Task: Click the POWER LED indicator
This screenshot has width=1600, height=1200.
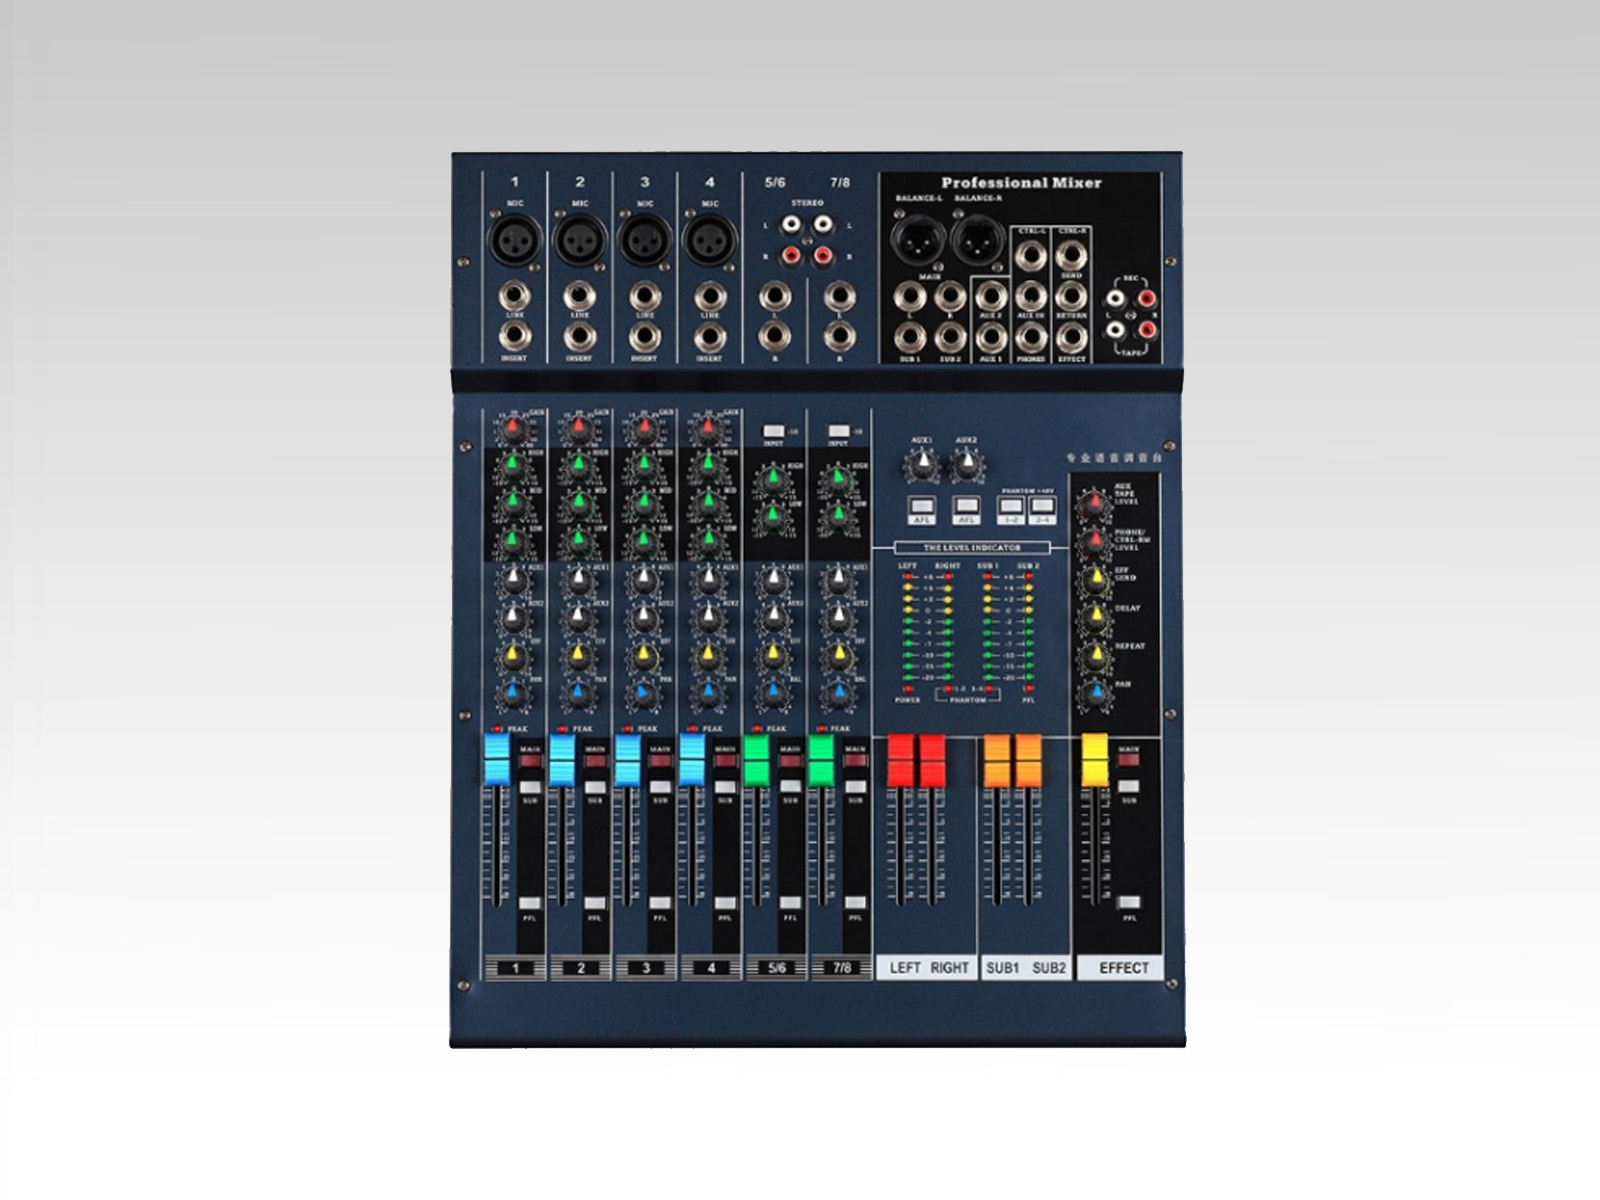Action: click(x=908, y=689)
